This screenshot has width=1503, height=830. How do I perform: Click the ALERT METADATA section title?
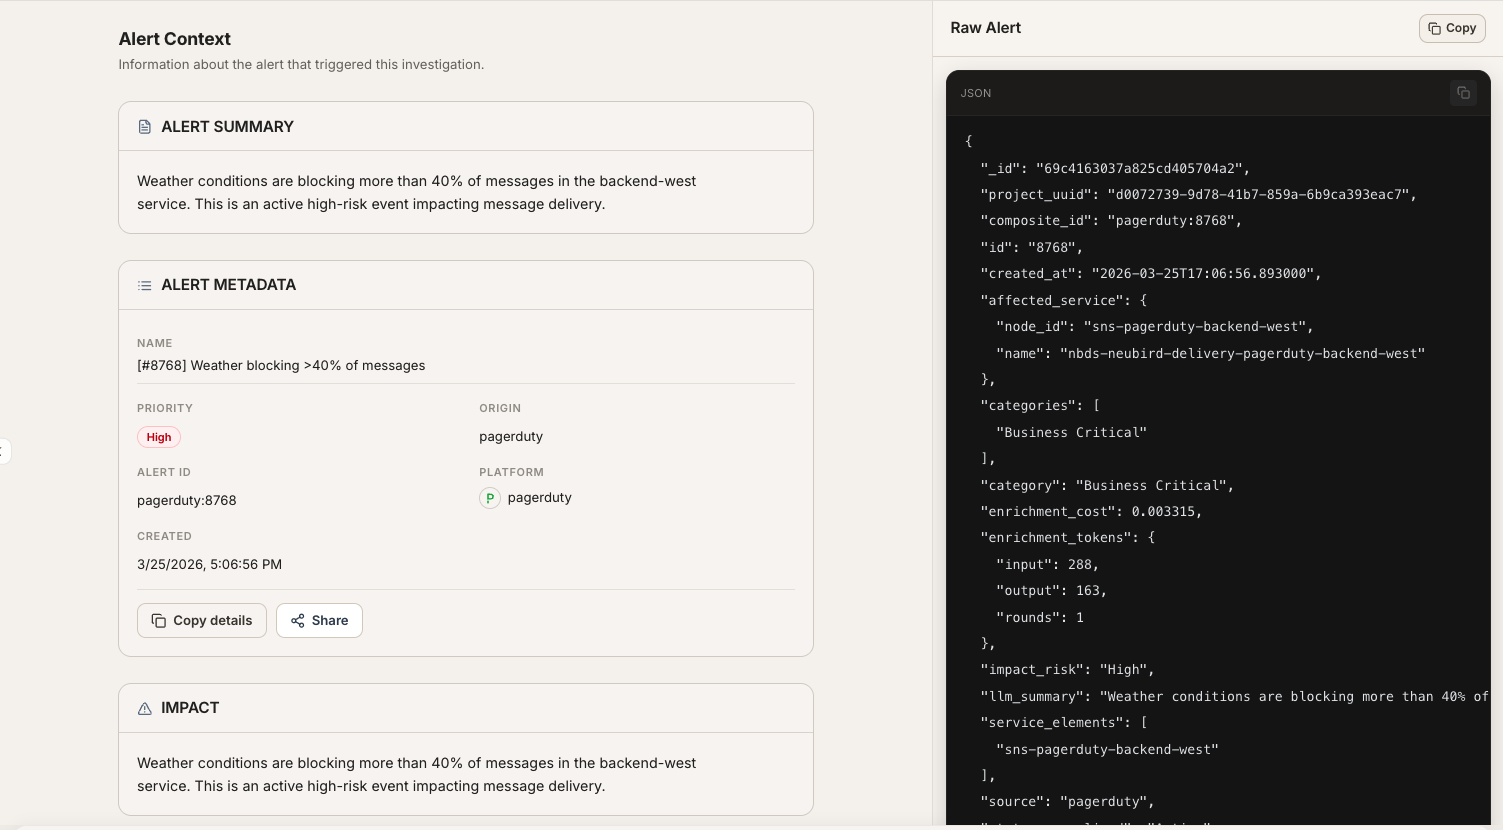coord(229,285)
